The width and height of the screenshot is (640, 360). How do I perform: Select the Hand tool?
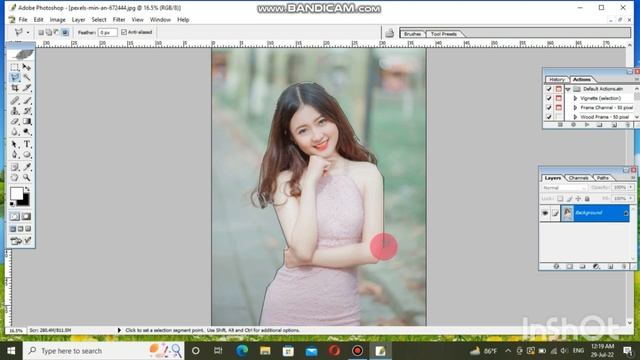tap(15, 178)
